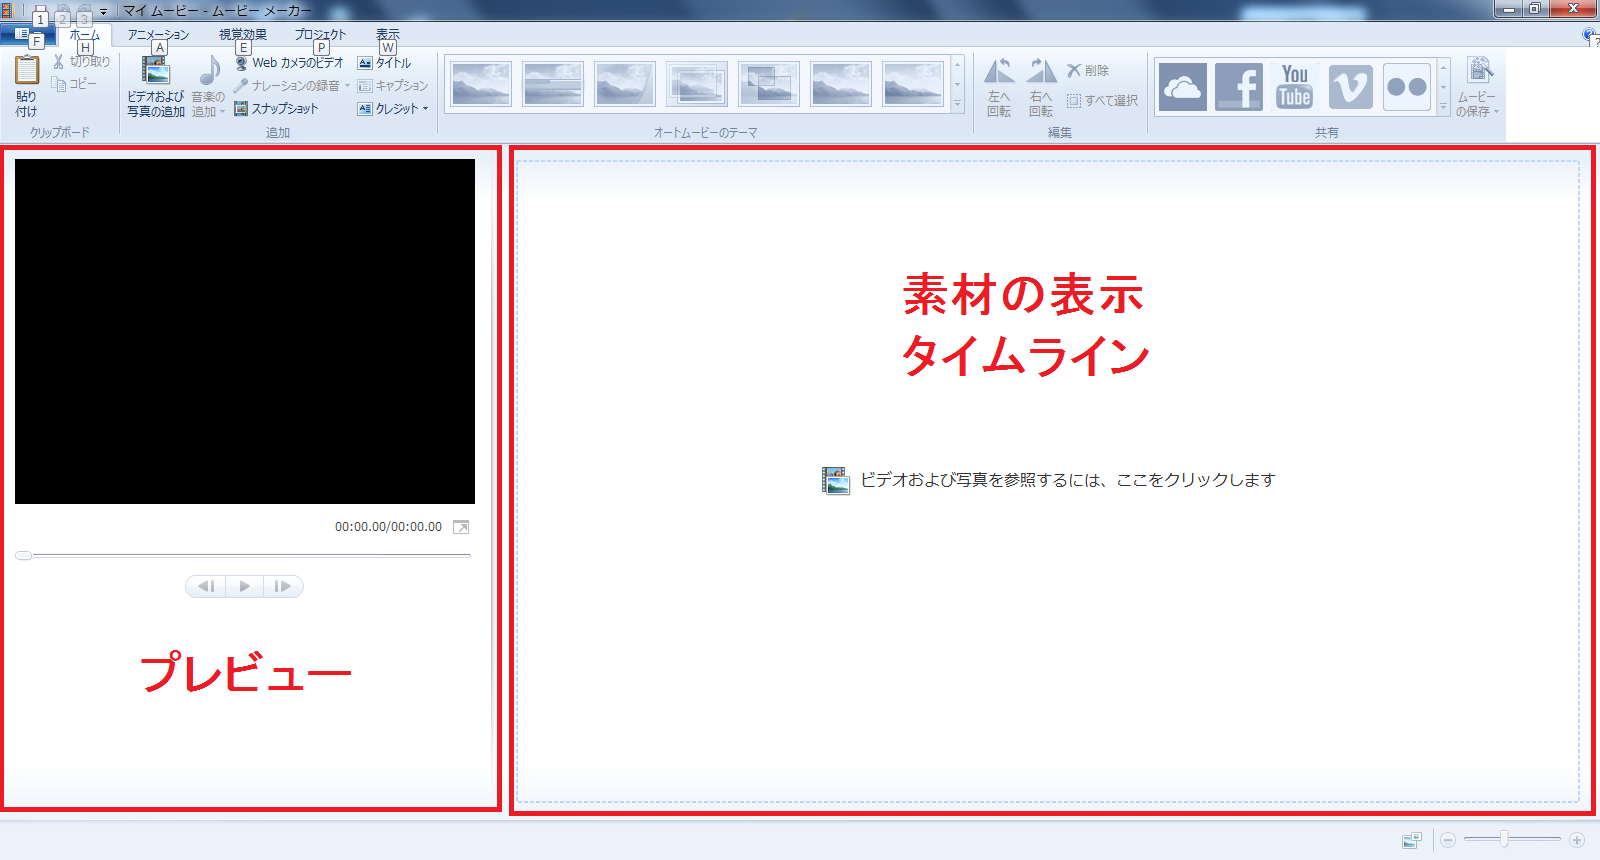Image resolution: width=1600 pixels, height=860 pixels.
Task: Open the Credits (クレジット) dropdown arrow
Action: (x=426, y=109)
